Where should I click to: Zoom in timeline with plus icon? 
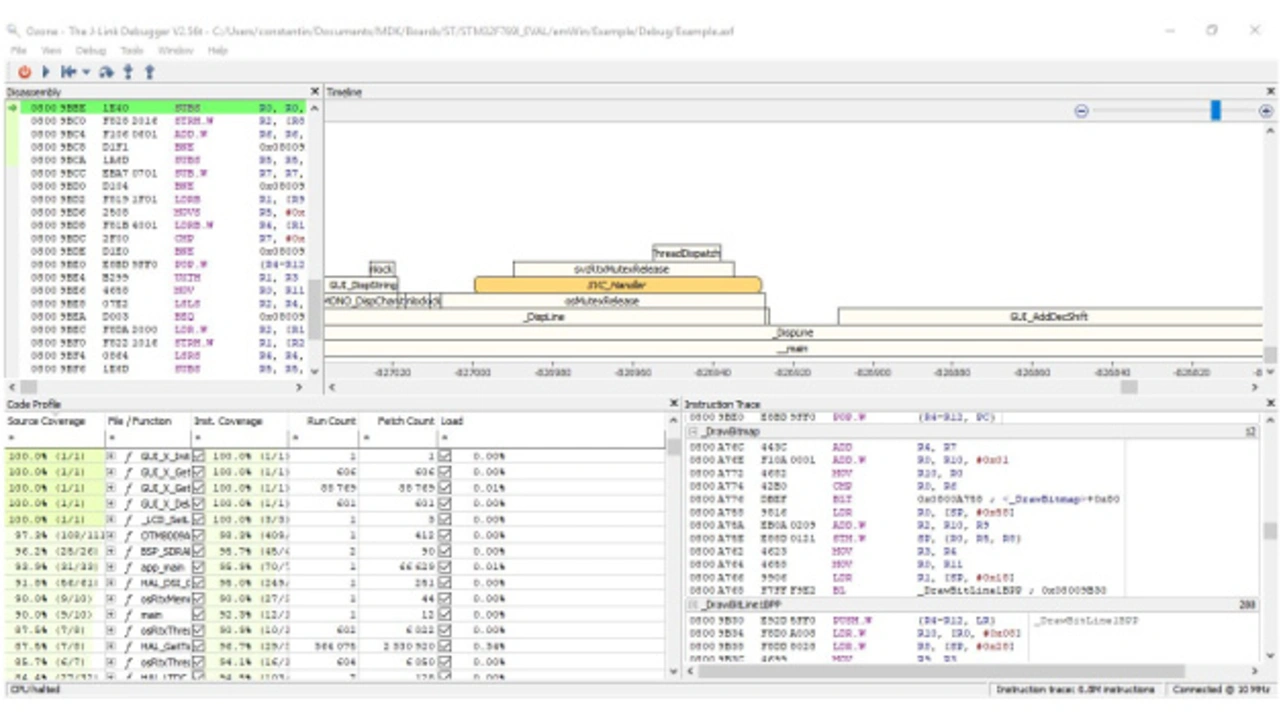[x=1266, y=111]
